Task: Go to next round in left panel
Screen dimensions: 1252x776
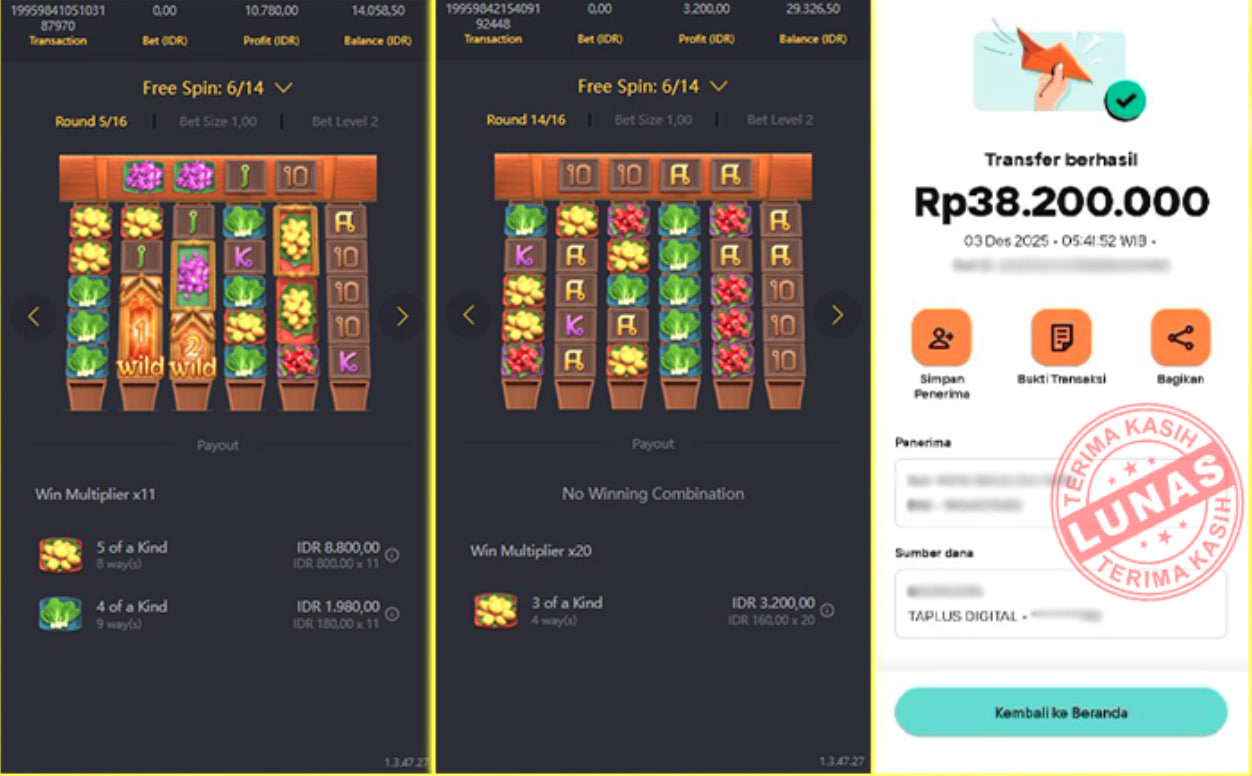Action: [x=402, y=316]
